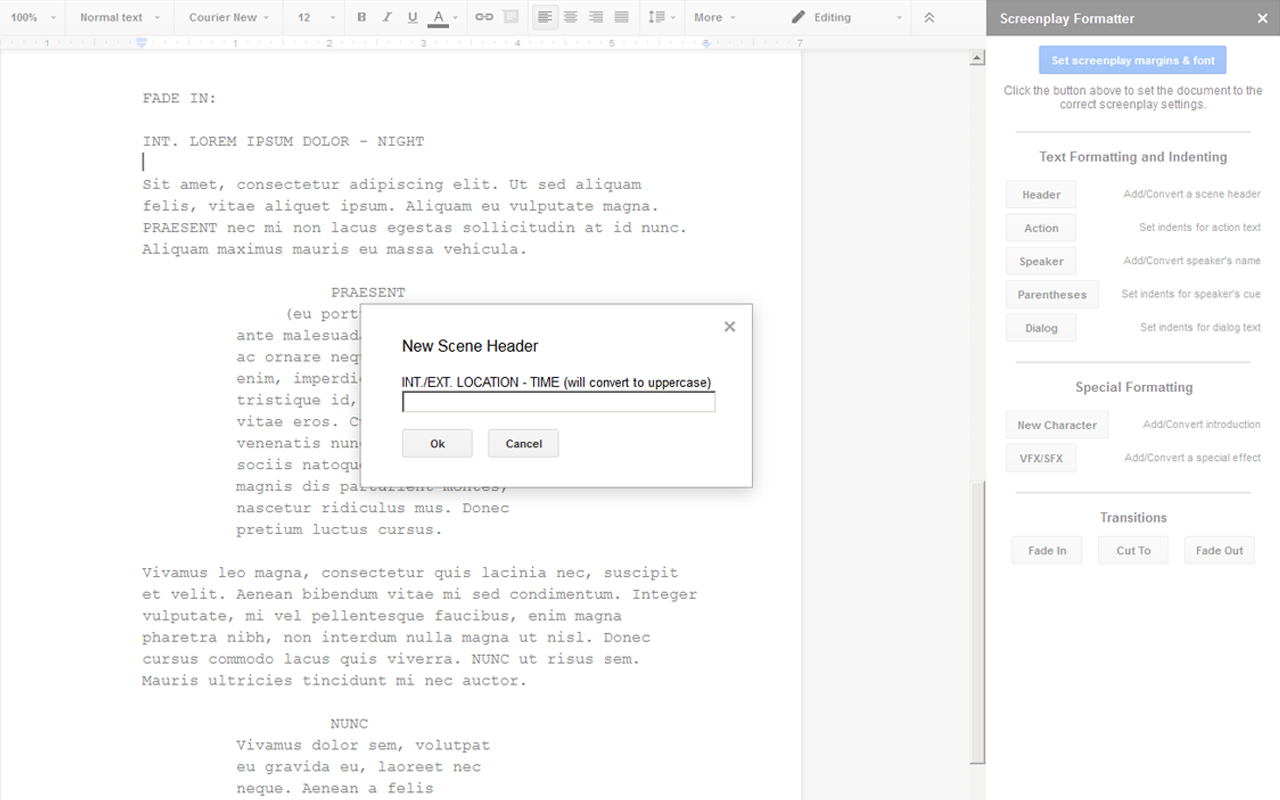Open the text color picker

coord(439,17)
